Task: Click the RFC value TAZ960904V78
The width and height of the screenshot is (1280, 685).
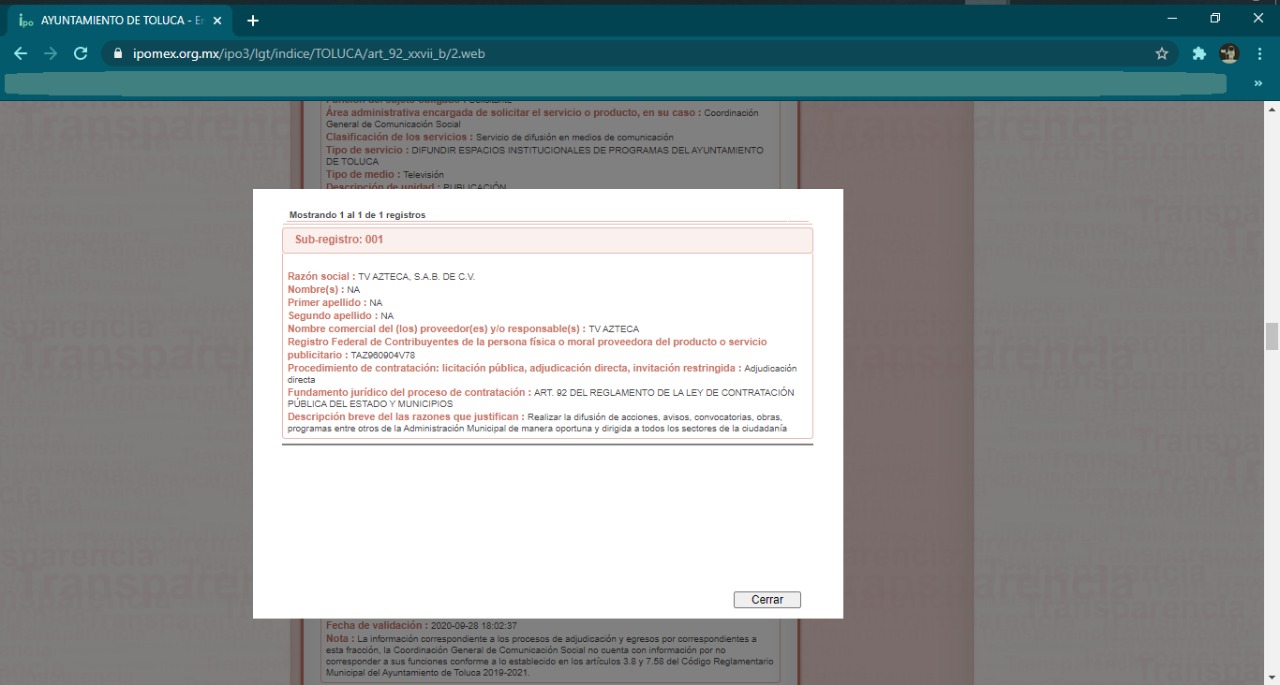Action: tap(382, 355)
